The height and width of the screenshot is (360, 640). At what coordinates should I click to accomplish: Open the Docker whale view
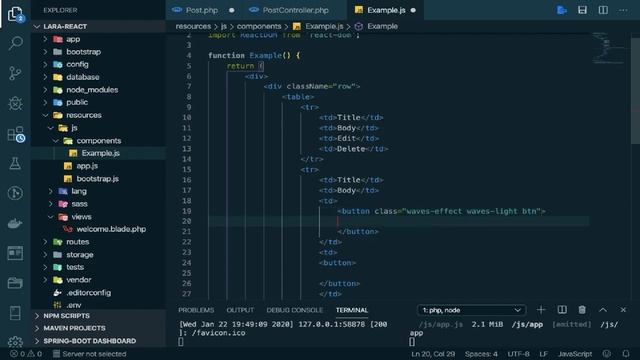(16, 223)
